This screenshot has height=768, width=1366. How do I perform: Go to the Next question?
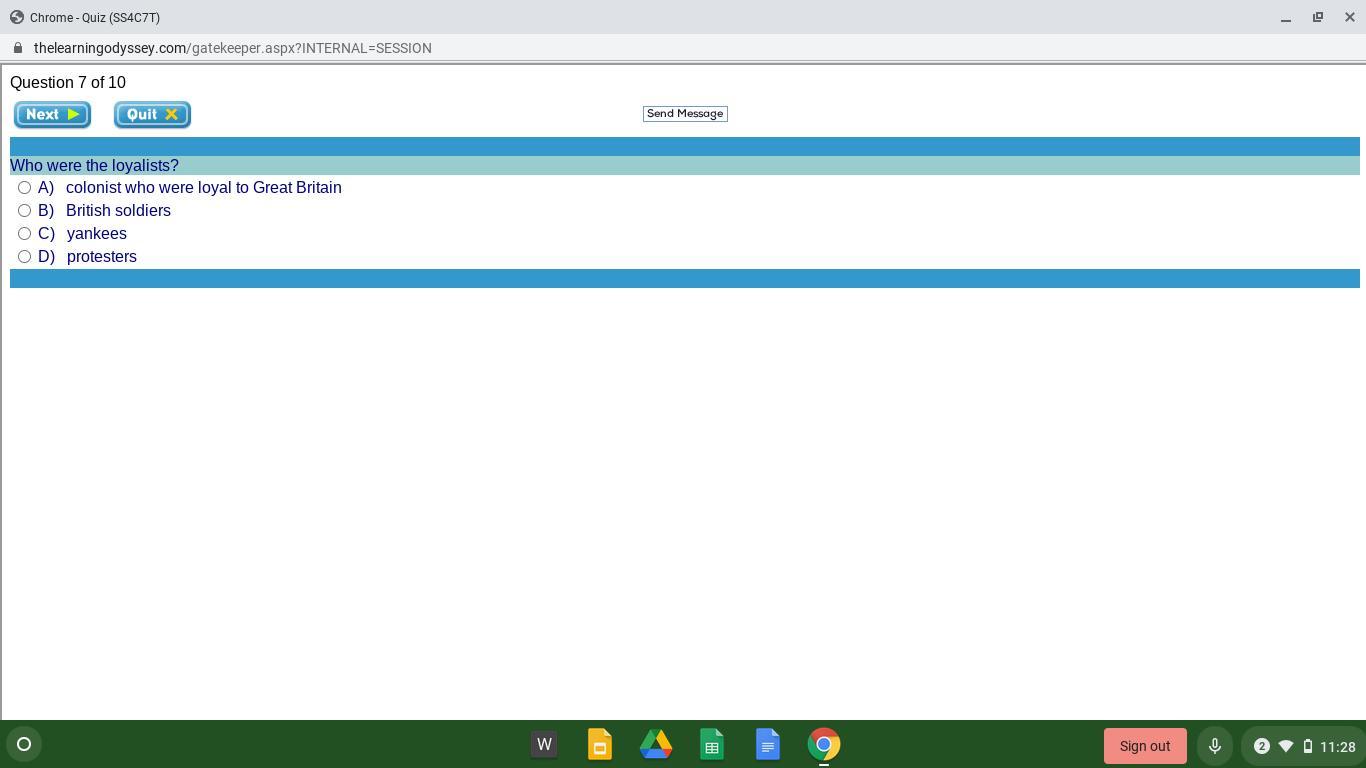pyautogui.click(x=52, y=114)
